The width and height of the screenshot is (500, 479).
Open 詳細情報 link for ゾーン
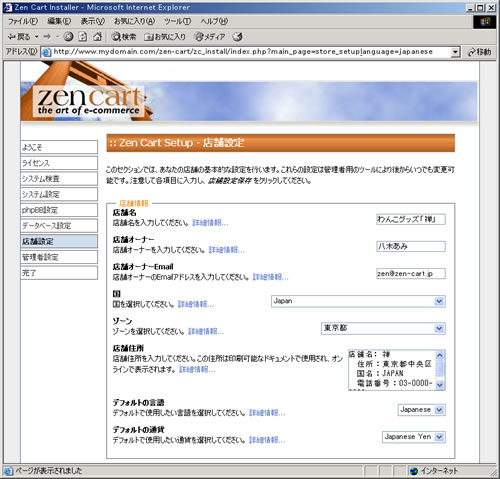click(x=206, y=331)
